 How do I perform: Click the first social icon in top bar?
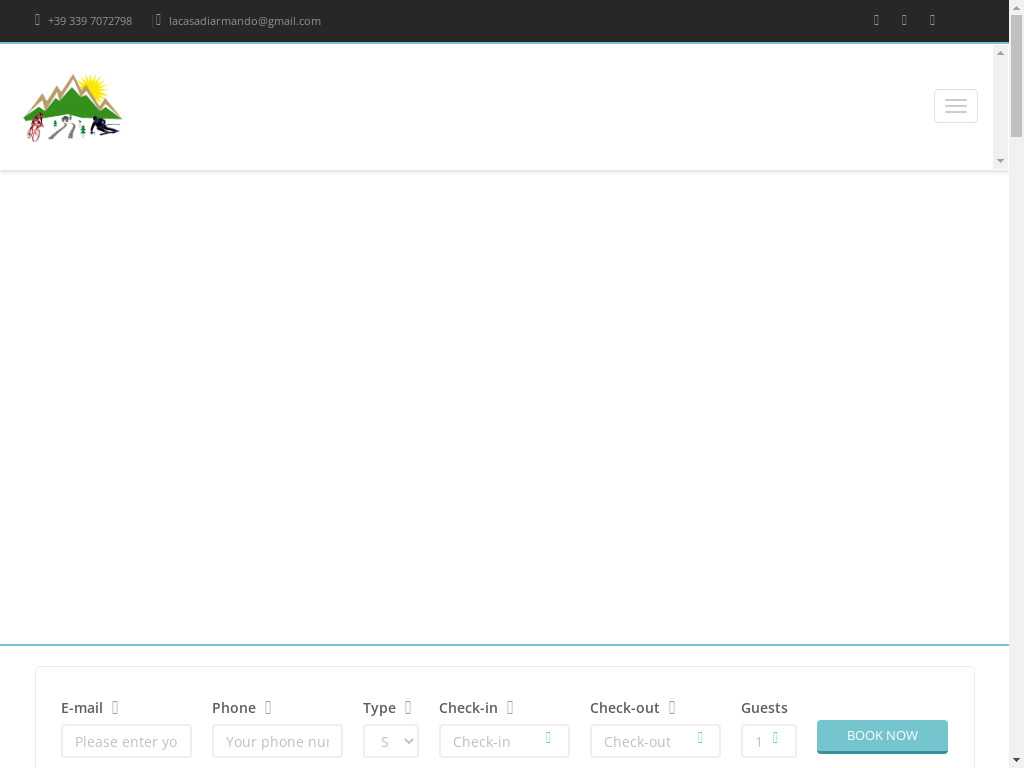pyautogui.click(x=876, y=20)
